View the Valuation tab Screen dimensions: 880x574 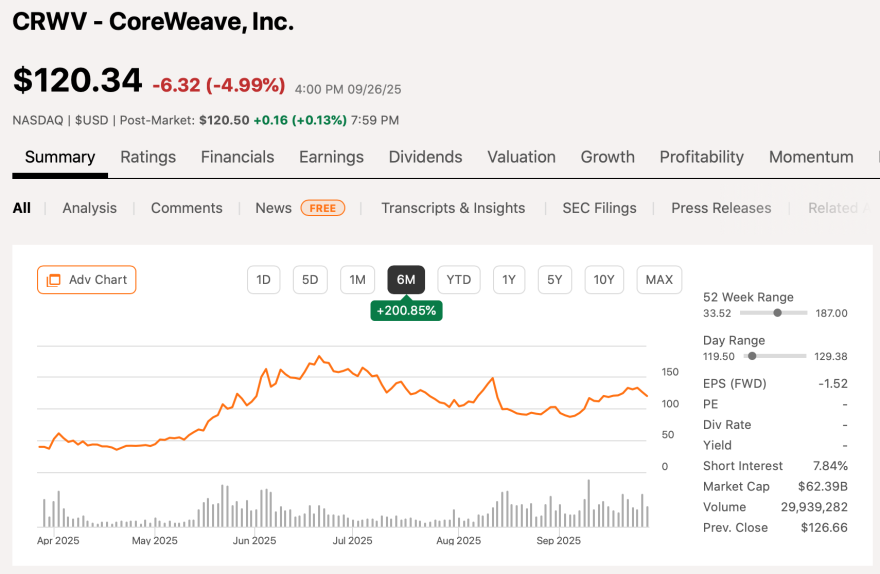click(x=521, y=157)
